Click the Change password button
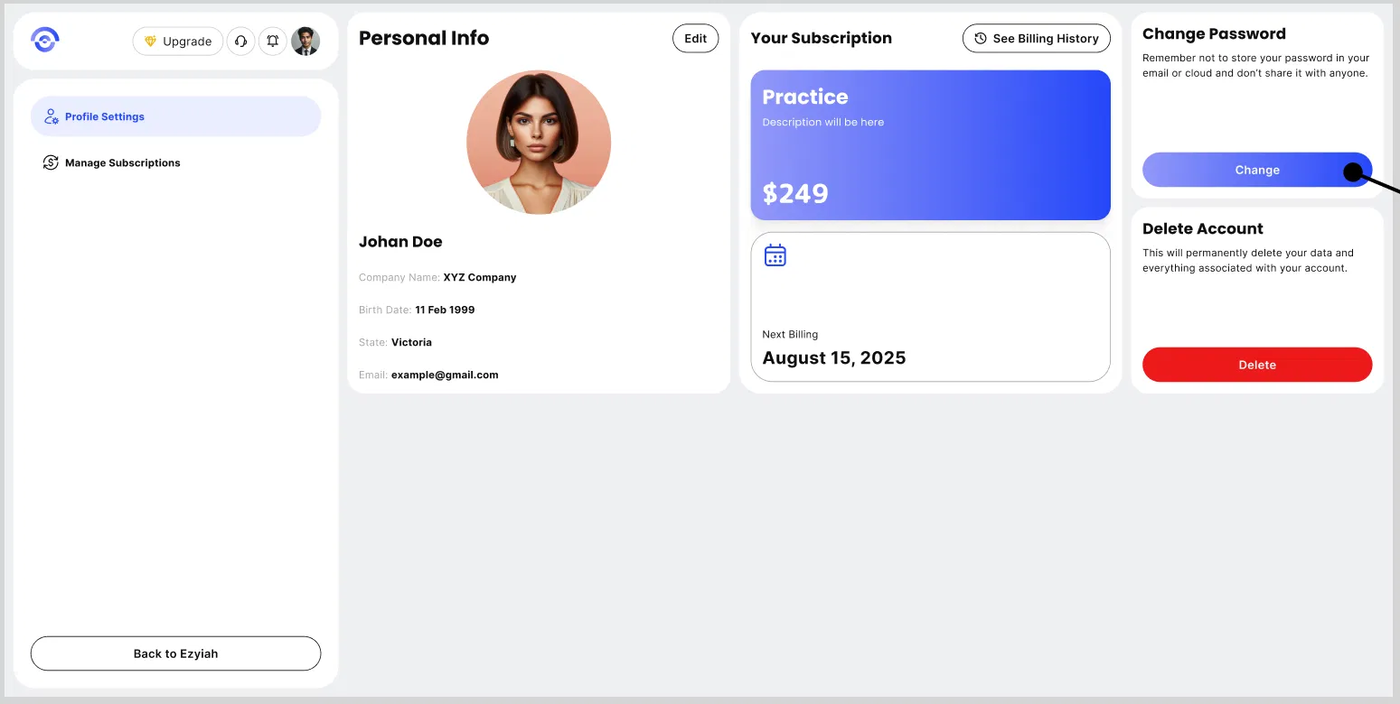This screenshot has height=704, width=1400. (x=1257, y=170)
